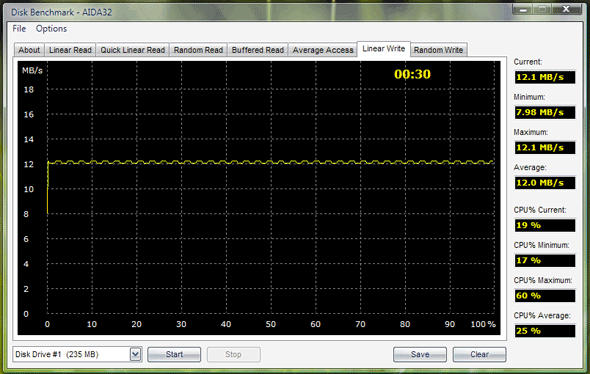Switch to the Quick Linear Read tab
590x374 pixels.
point(132,50)
